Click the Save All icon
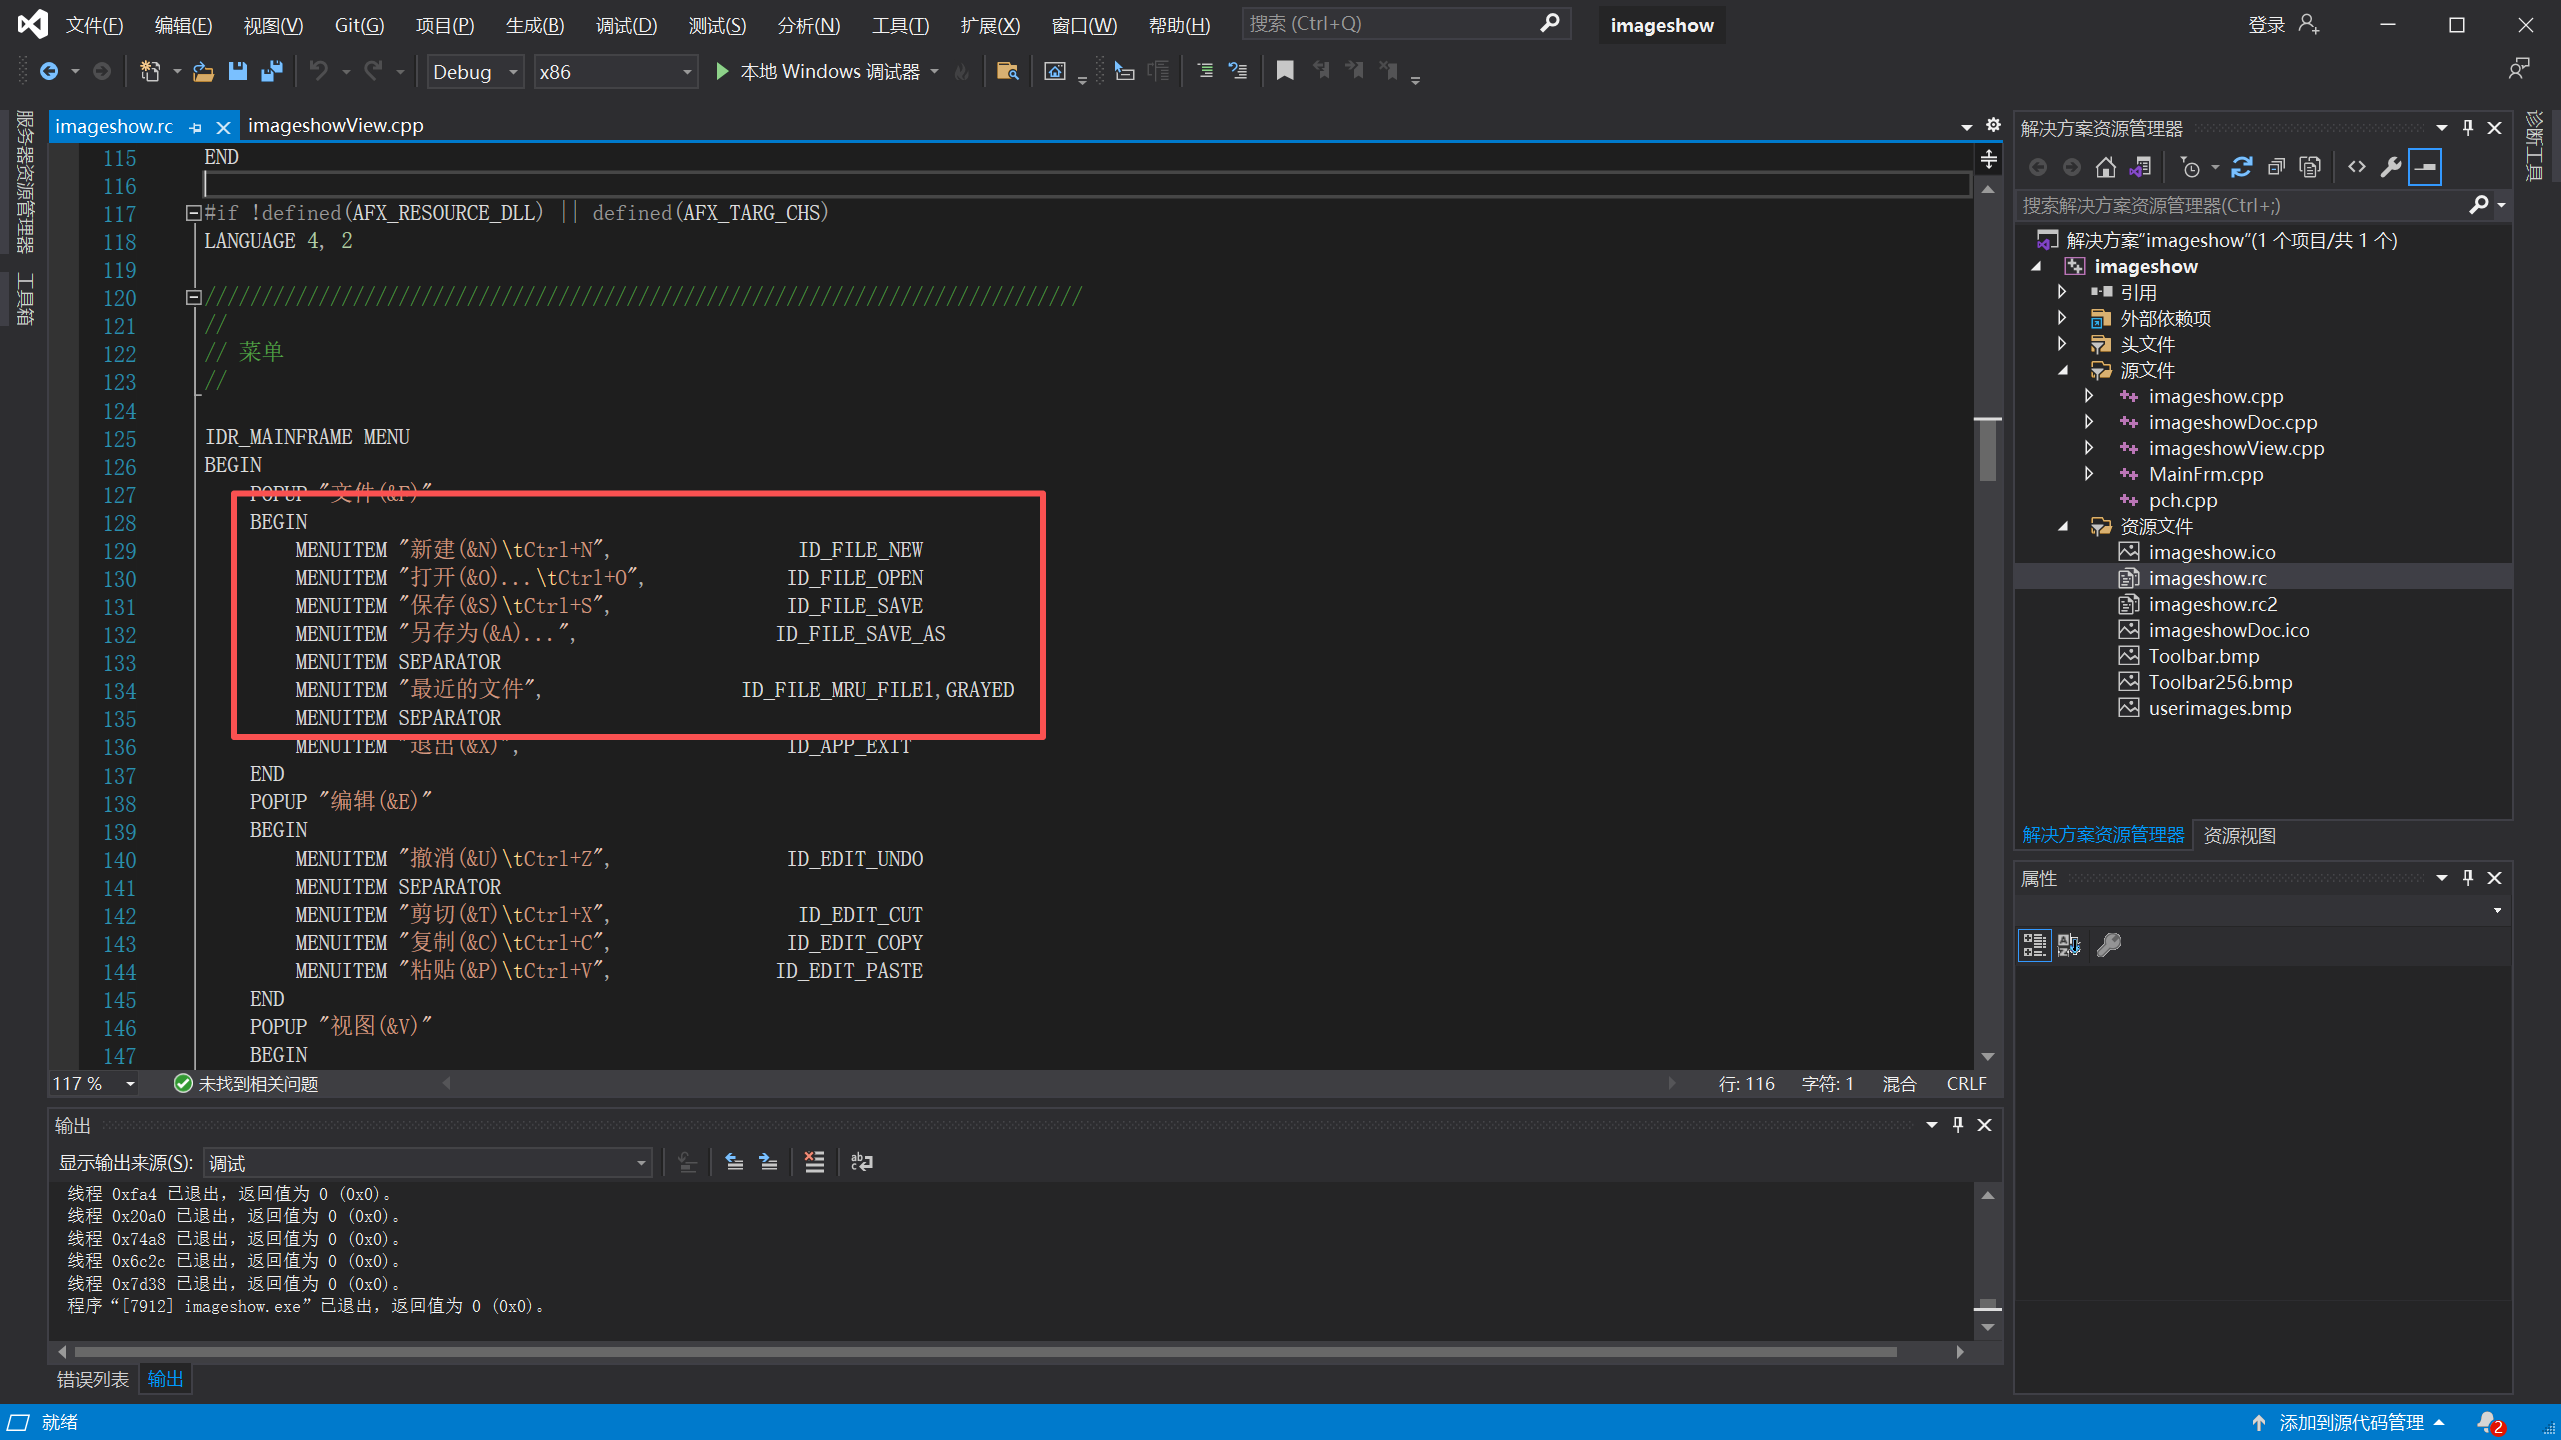This screenshot has height=1440, width=2561. pyautogui.click(x=271, y=71)
